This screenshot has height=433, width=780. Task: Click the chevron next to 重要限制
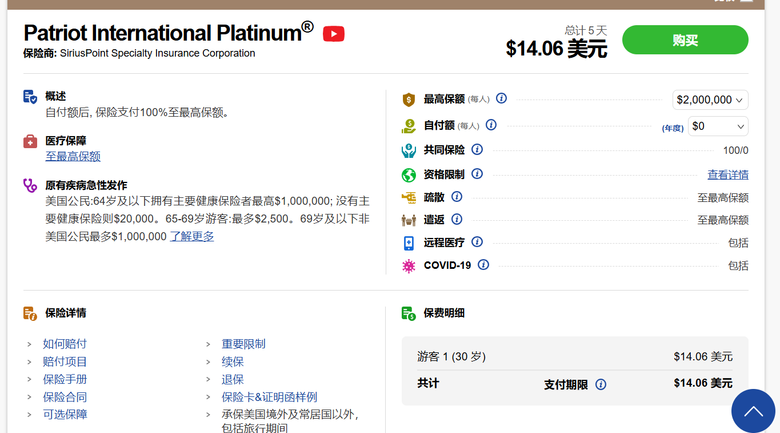(208, 344)
